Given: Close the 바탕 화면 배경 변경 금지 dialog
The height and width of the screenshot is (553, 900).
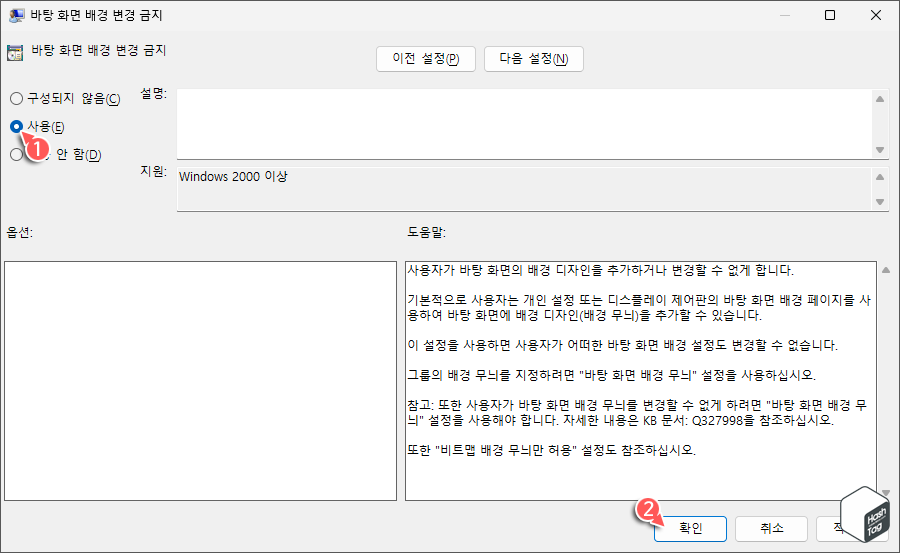Looking at the screenshot, I should point(876,15).
